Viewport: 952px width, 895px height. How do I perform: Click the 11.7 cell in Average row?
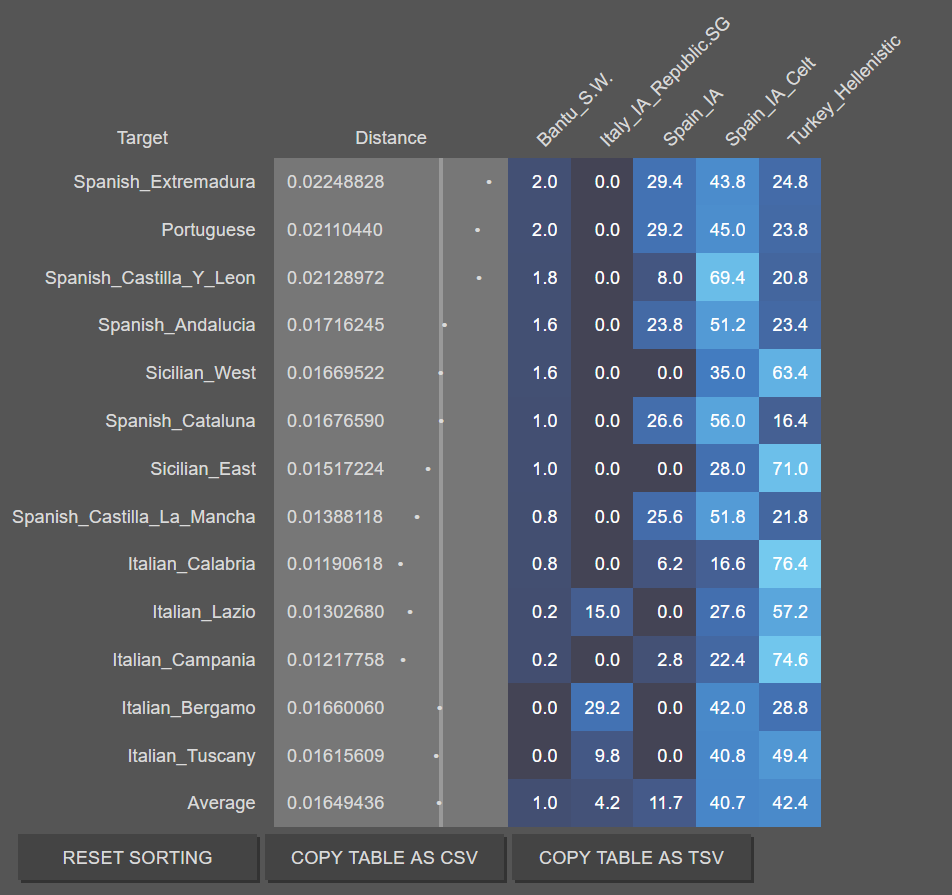click(665, 803)
